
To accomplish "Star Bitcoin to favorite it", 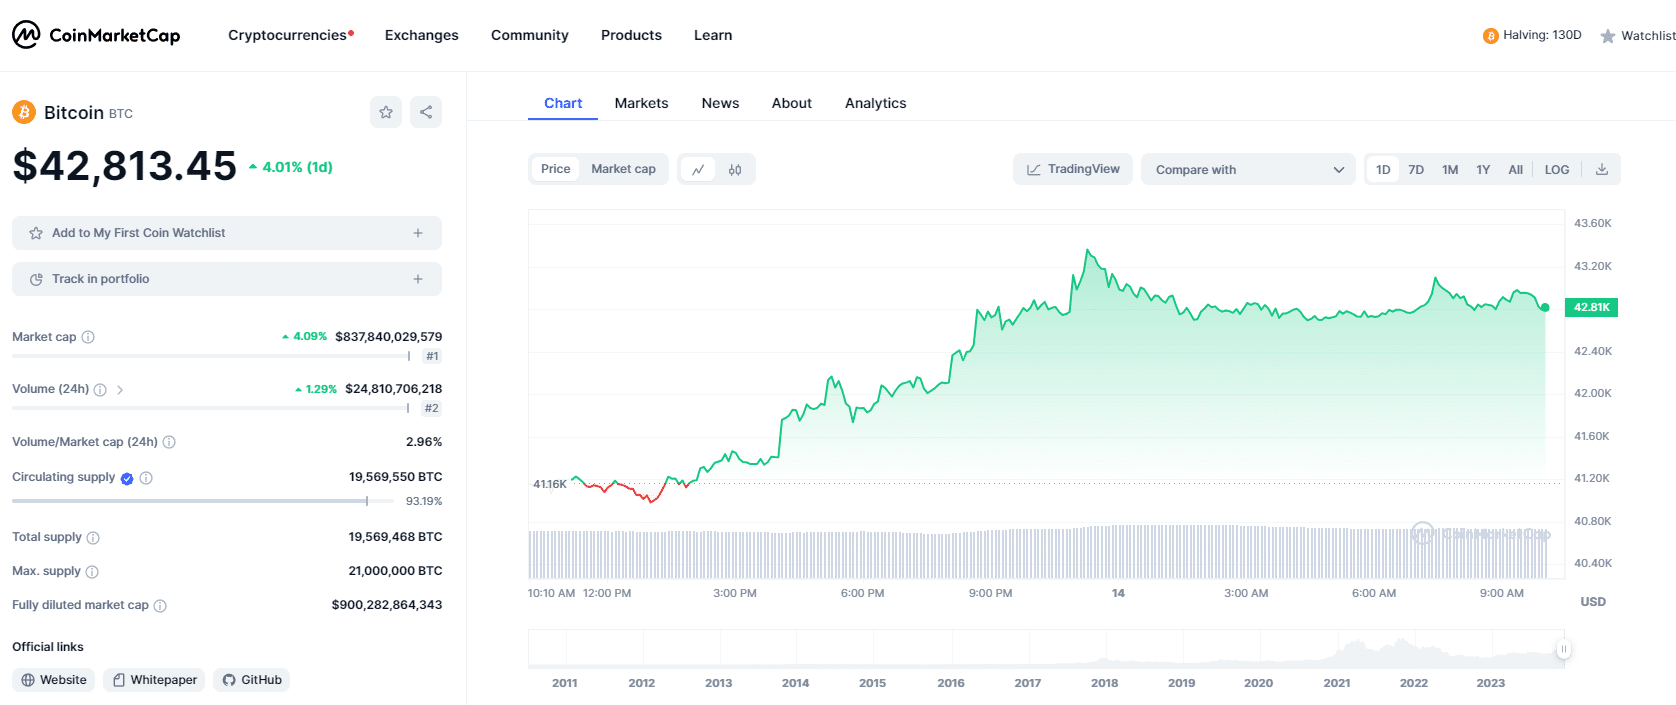I will 386,112.
